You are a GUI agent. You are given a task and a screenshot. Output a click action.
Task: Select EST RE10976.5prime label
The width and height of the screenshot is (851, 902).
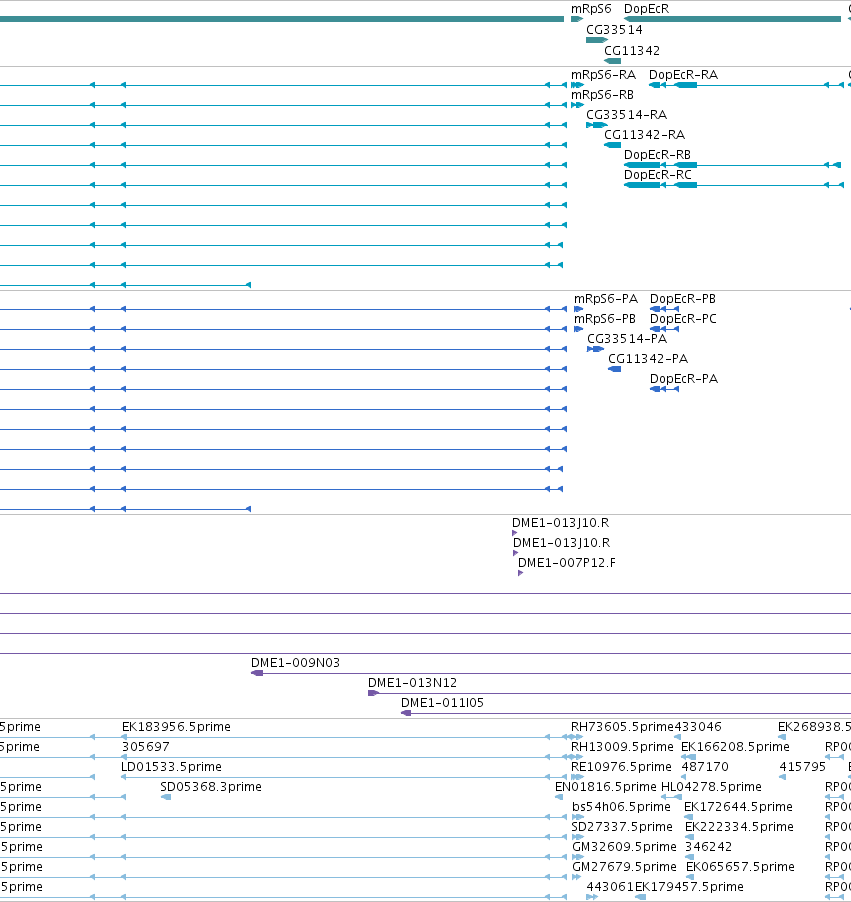tap(621, 767)
